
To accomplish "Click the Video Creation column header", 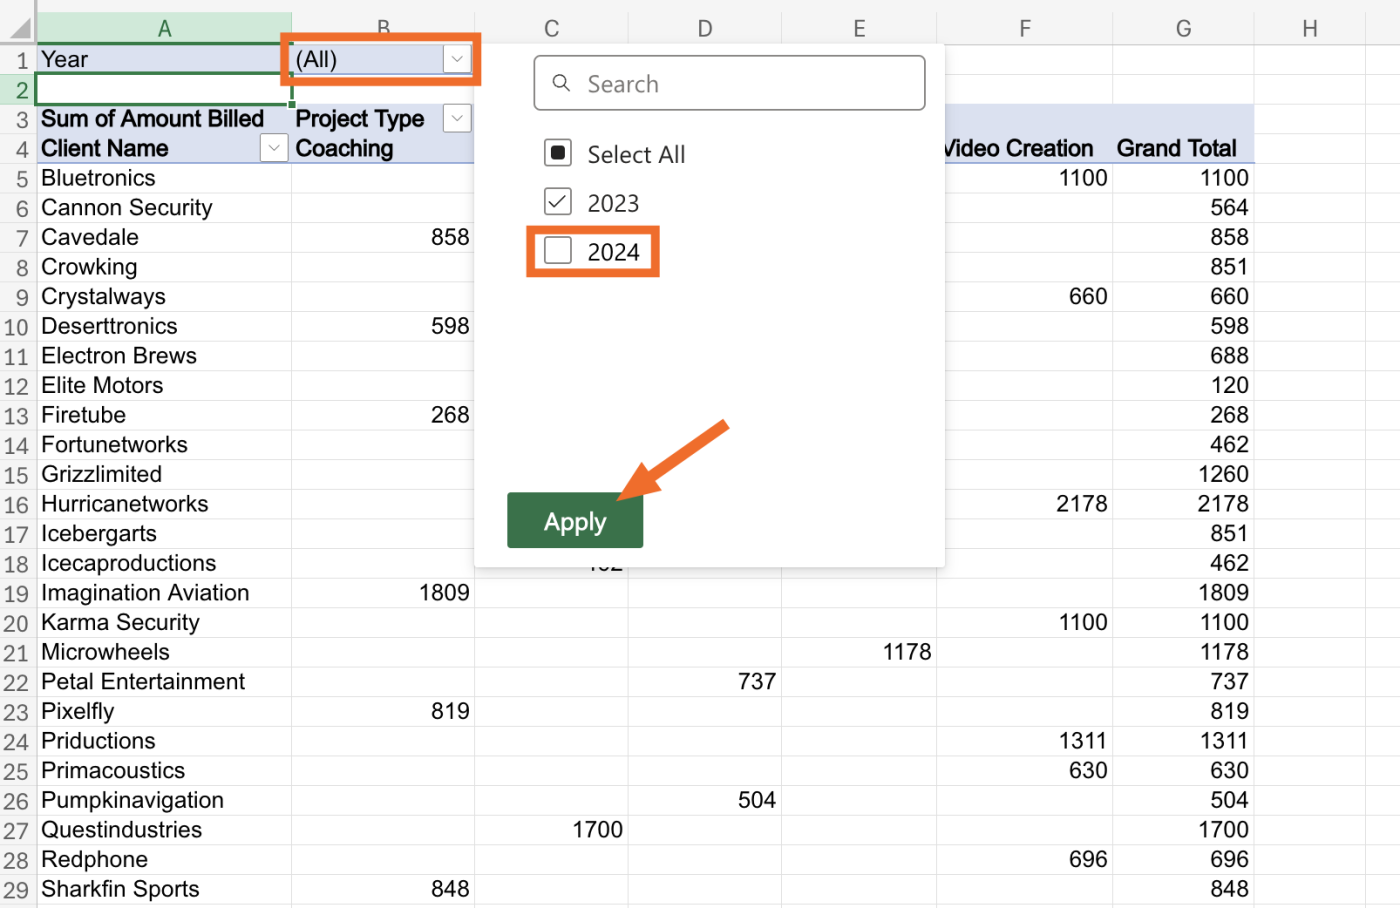I will pos(1025,148).
